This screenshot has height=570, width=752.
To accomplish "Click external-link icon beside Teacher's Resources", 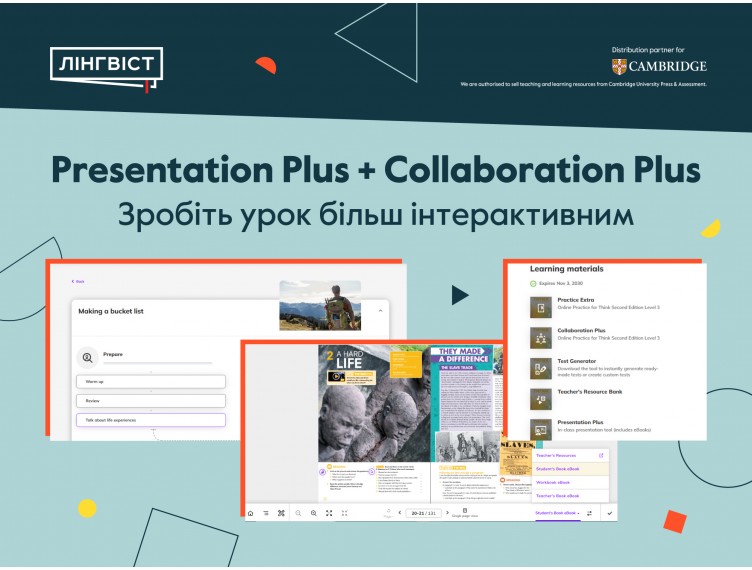I will (601, 455).
